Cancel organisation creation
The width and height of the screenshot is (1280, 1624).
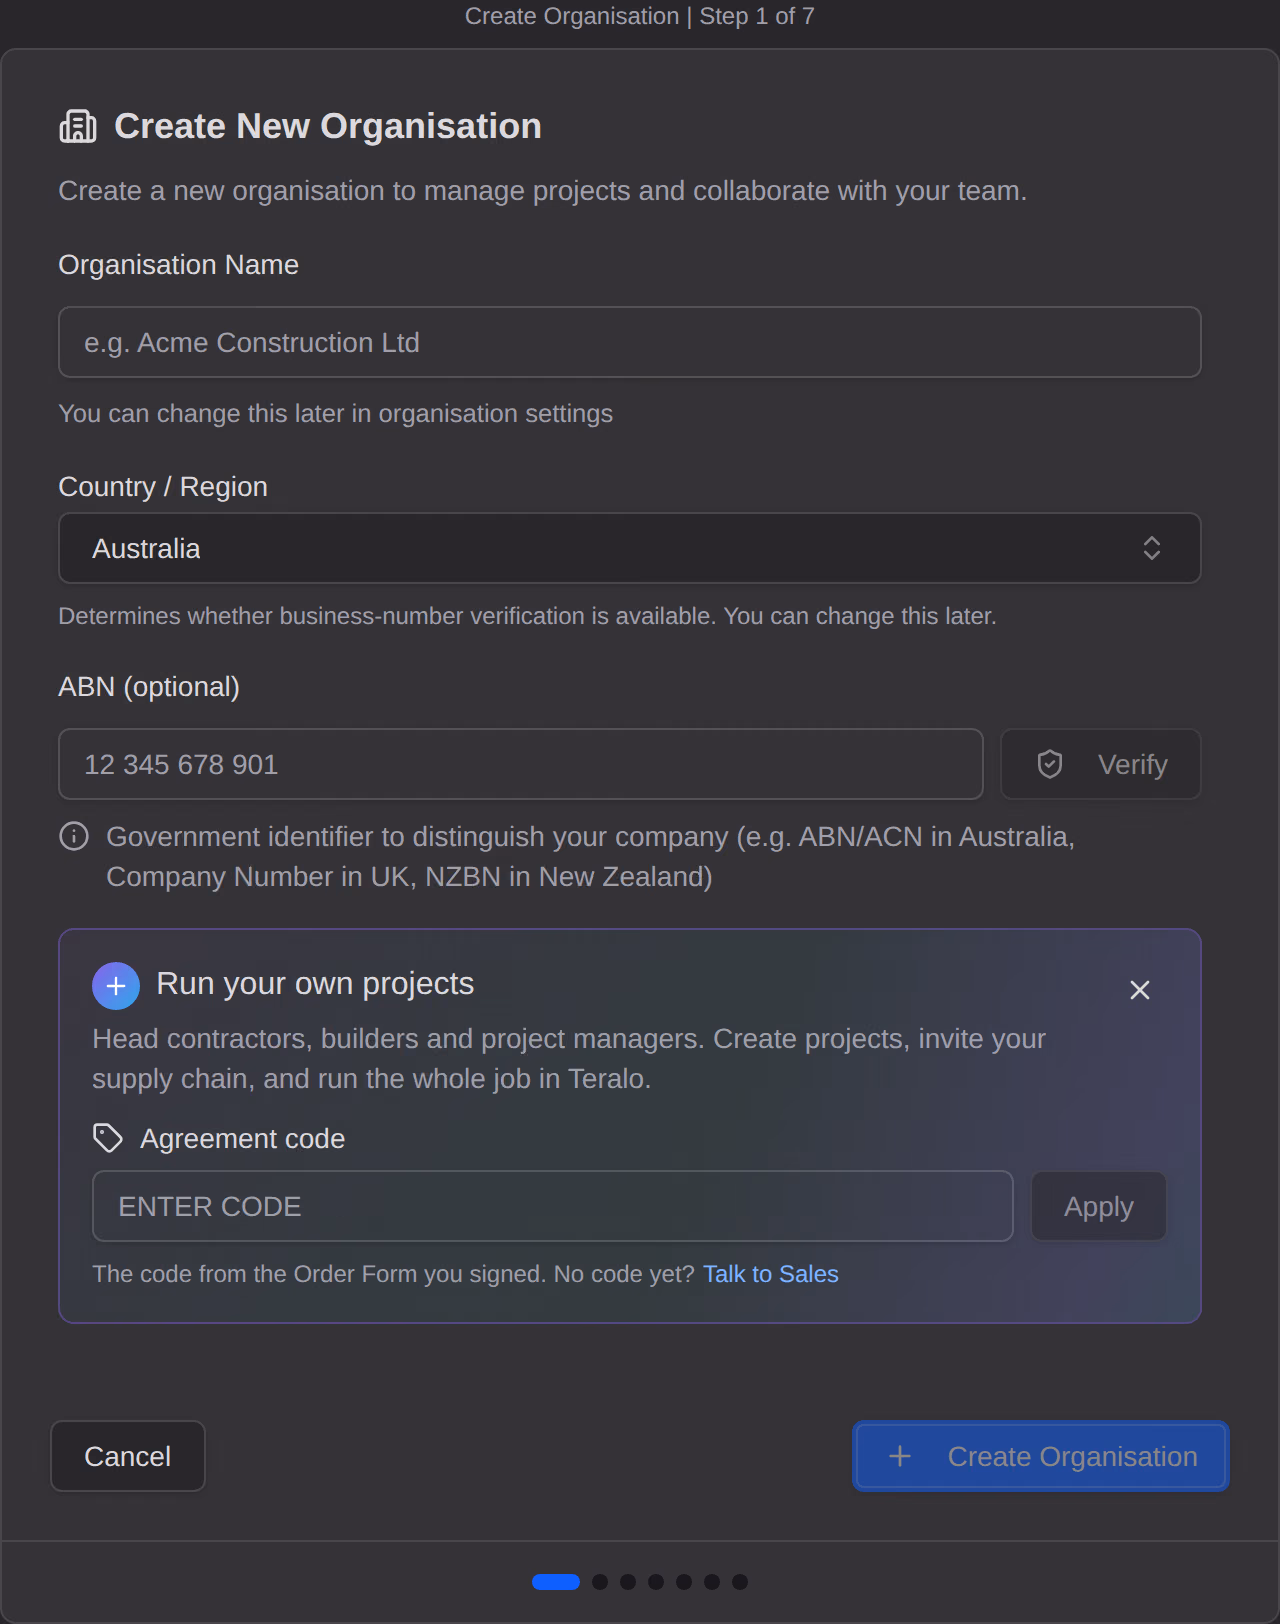(x=128, y=1456)
